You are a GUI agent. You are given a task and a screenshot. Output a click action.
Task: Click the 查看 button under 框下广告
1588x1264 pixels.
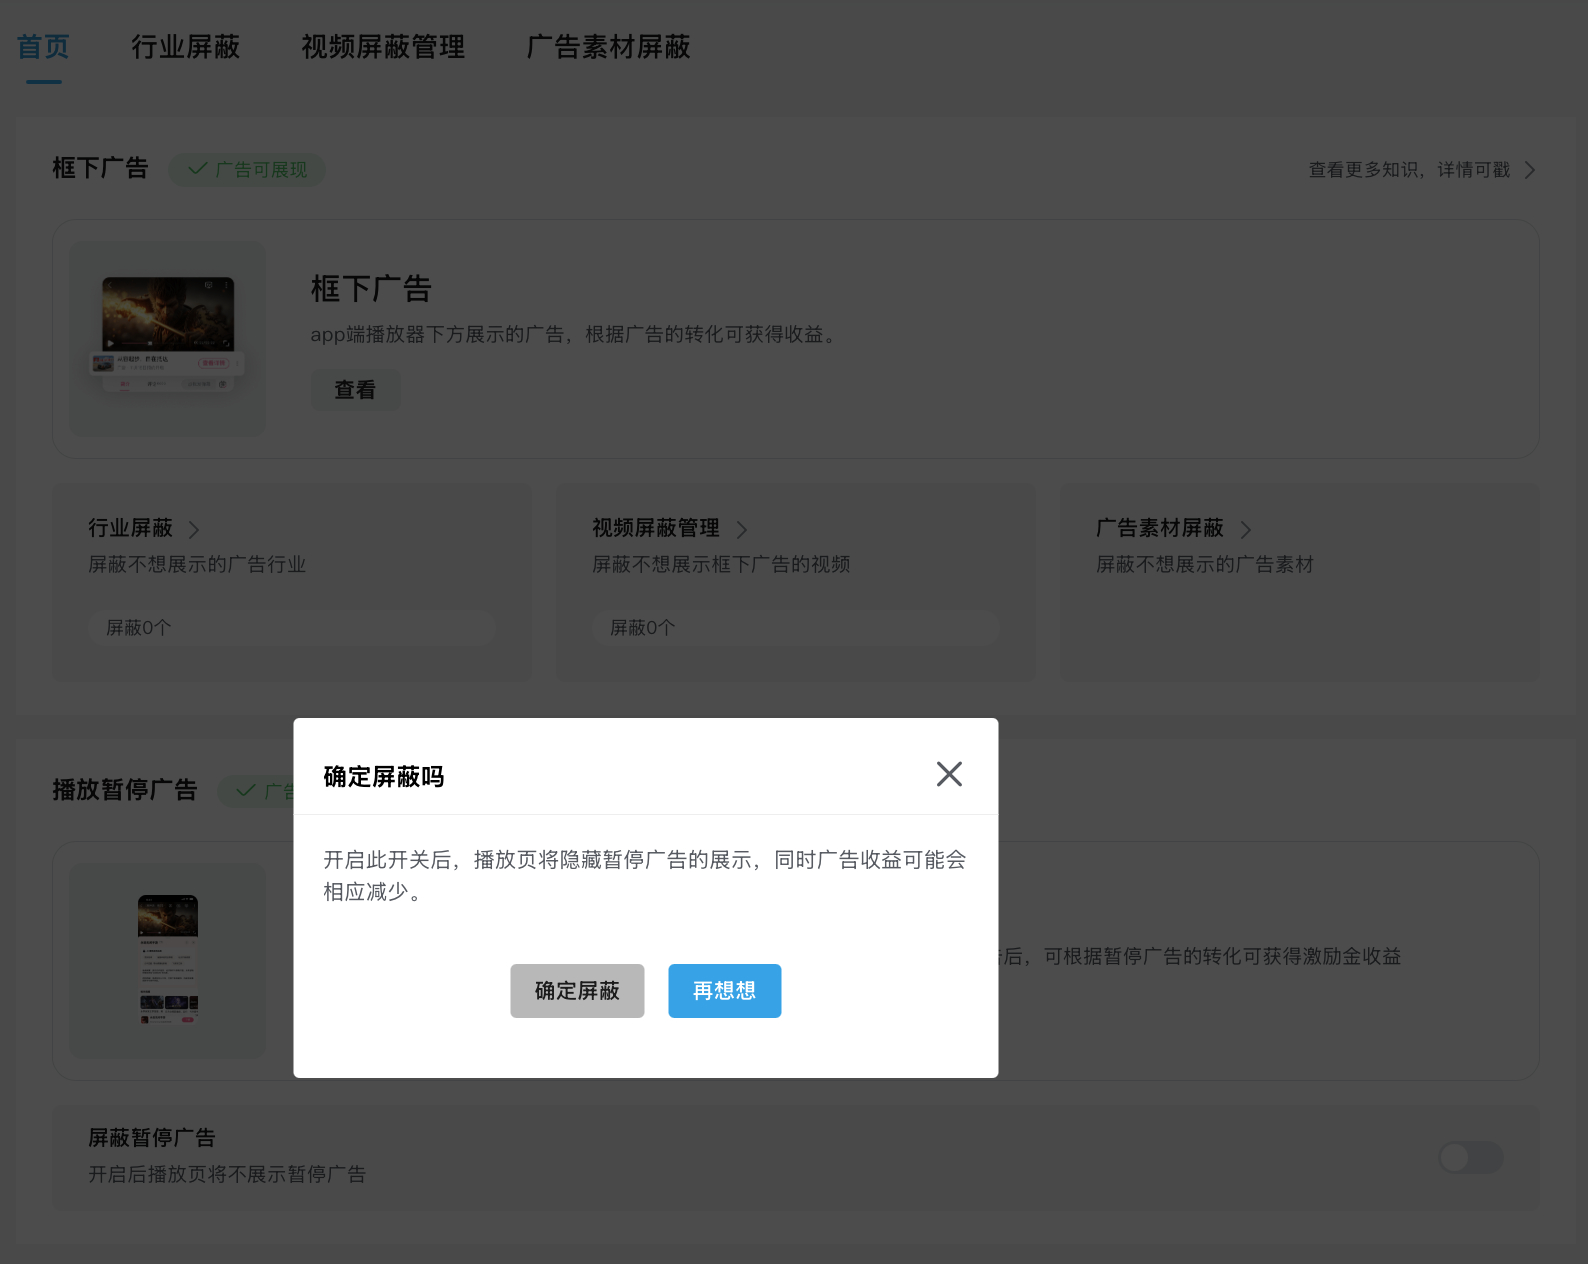coord(355,390)
